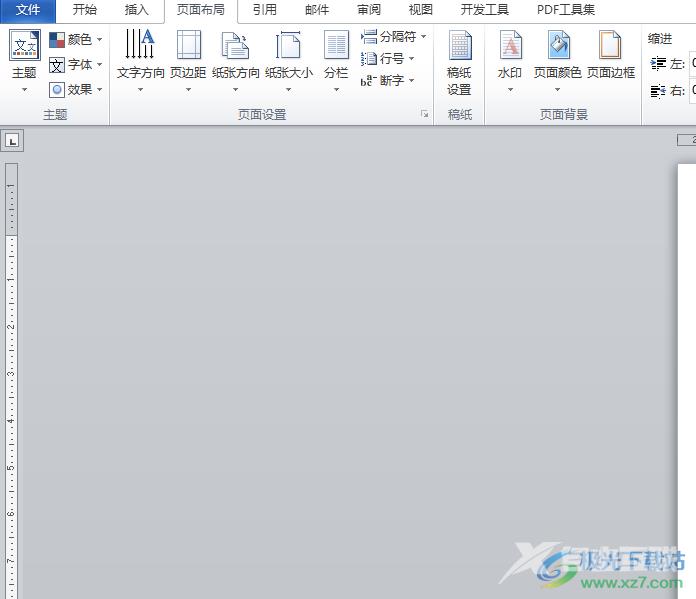This screenshot has width=696, height=599.
Task: Open 稿纸设置 manuscript paper settings
Action: click(459, 63)
